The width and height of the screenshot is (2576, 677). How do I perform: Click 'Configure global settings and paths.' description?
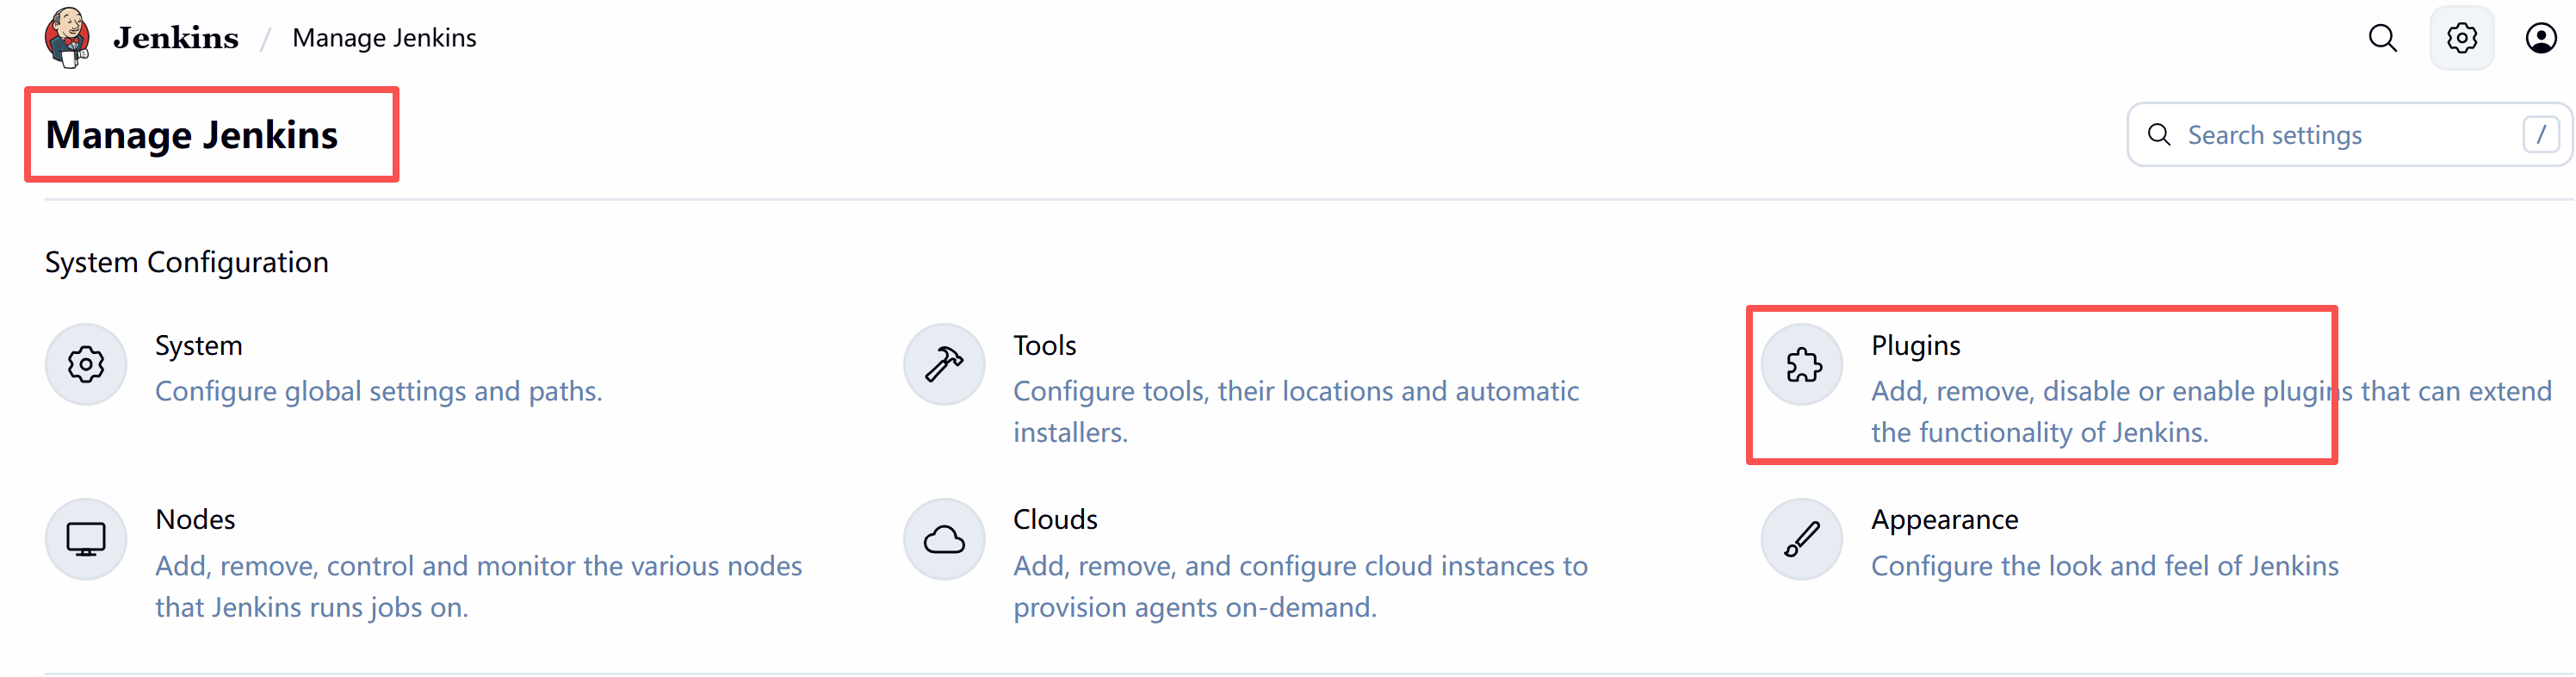pos(378,391)
